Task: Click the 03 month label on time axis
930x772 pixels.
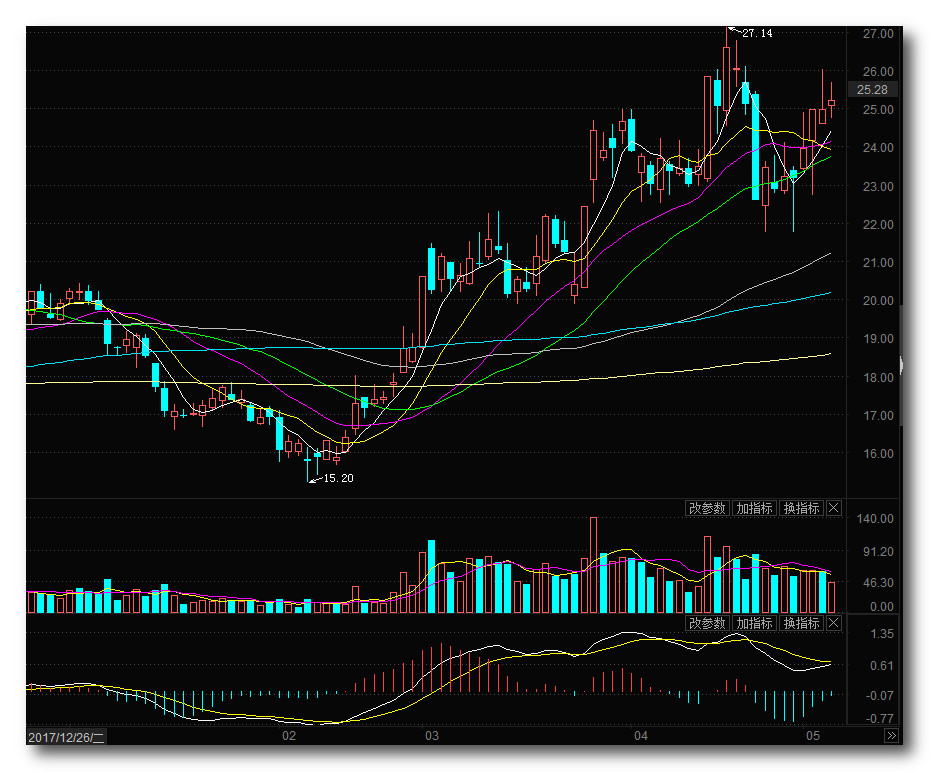Action: pyautogui.click(x=432, y=737)
